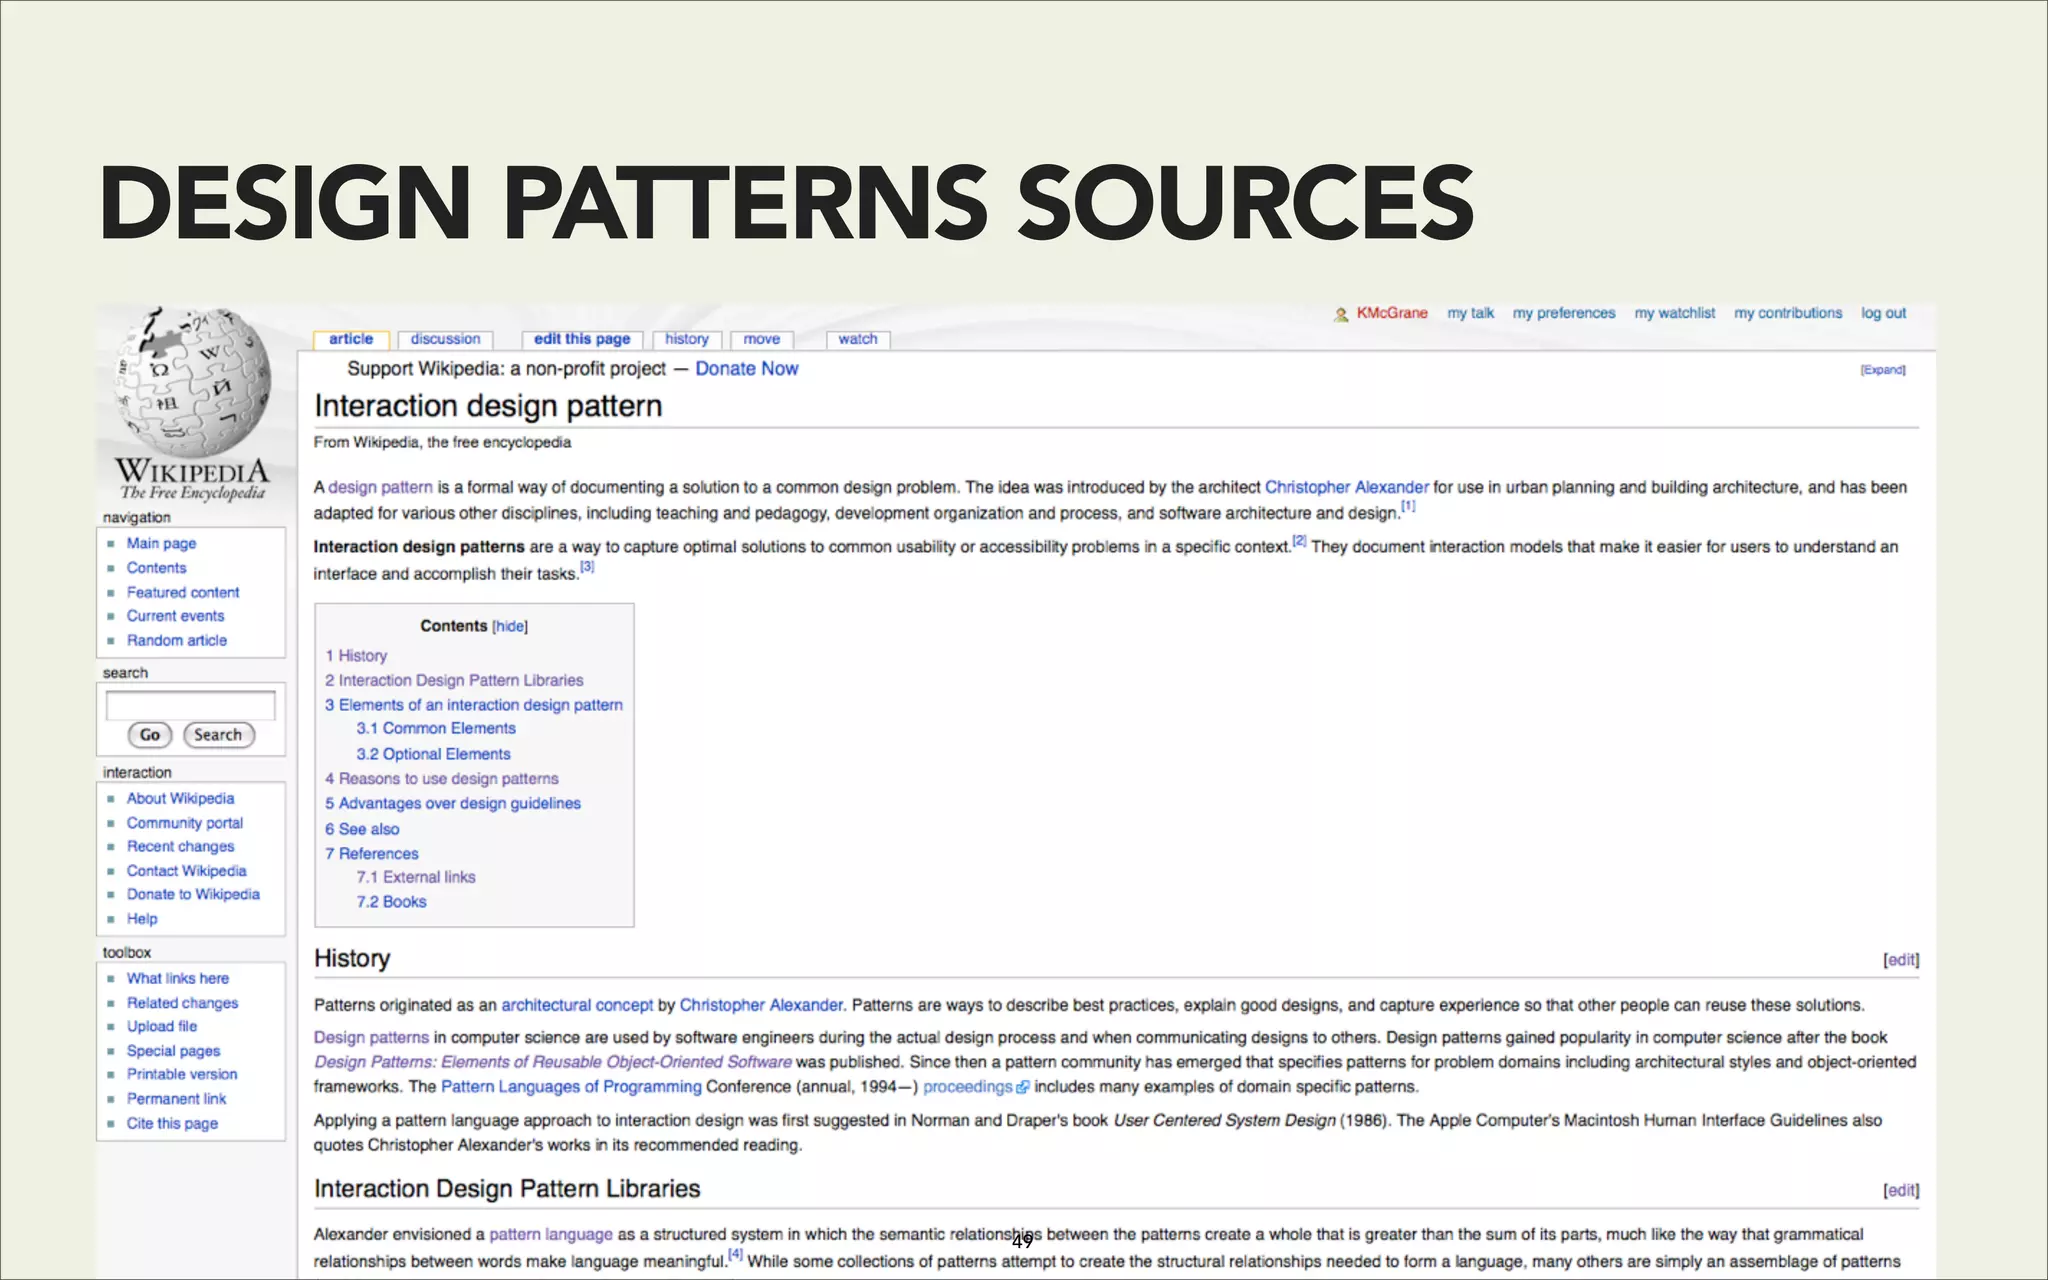
Task: Click the external link icon after proceedings
Action: [1022, 1087]
